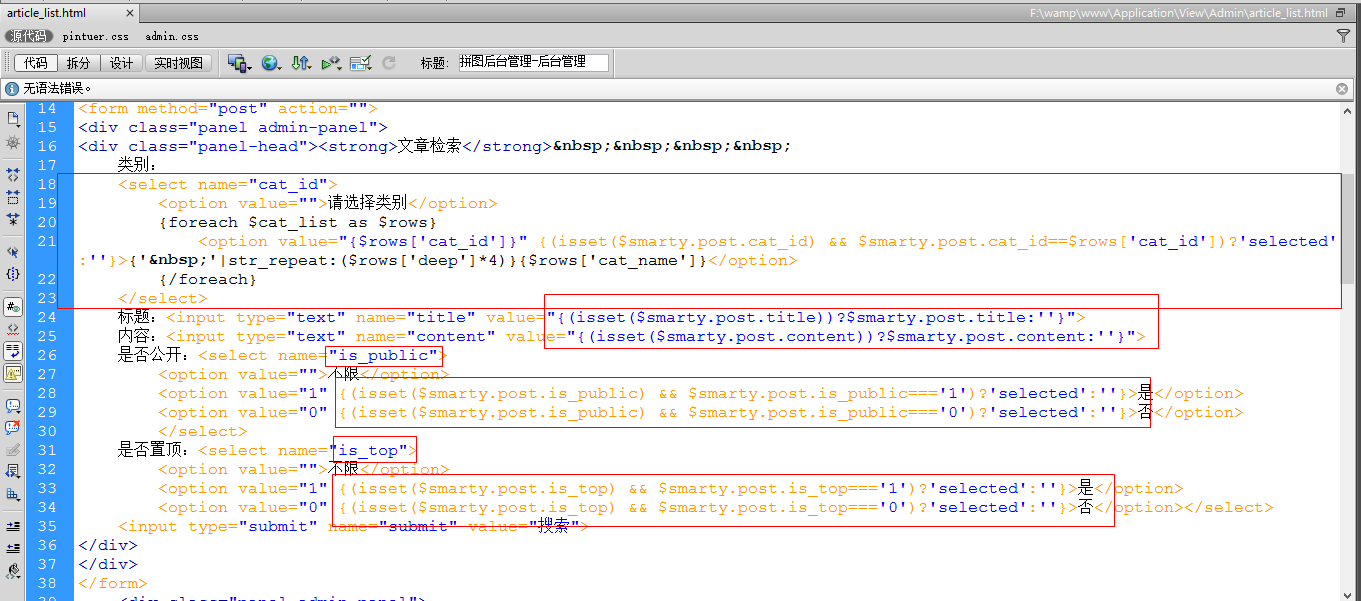
Task: Click the Open Documents icon in coding toolbar
Action: coord(13,119)
